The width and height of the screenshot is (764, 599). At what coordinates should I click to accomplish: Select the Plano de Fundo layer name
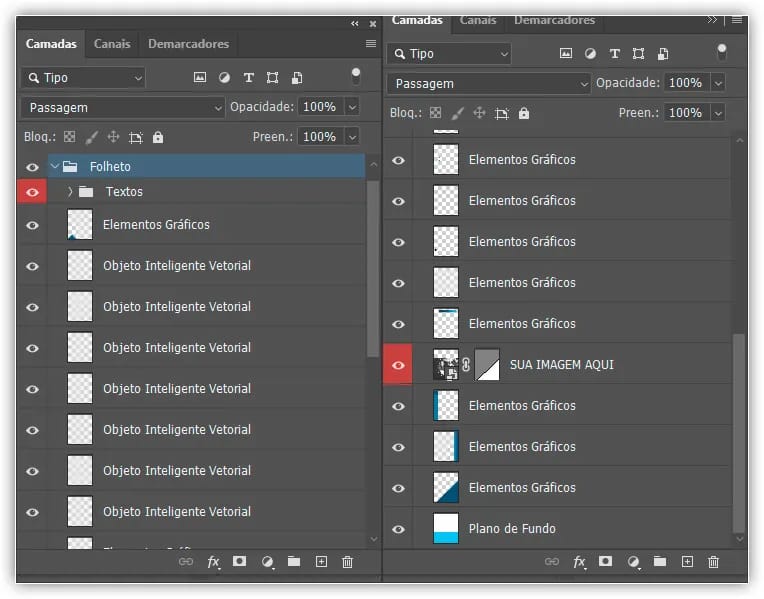(512, 529)
